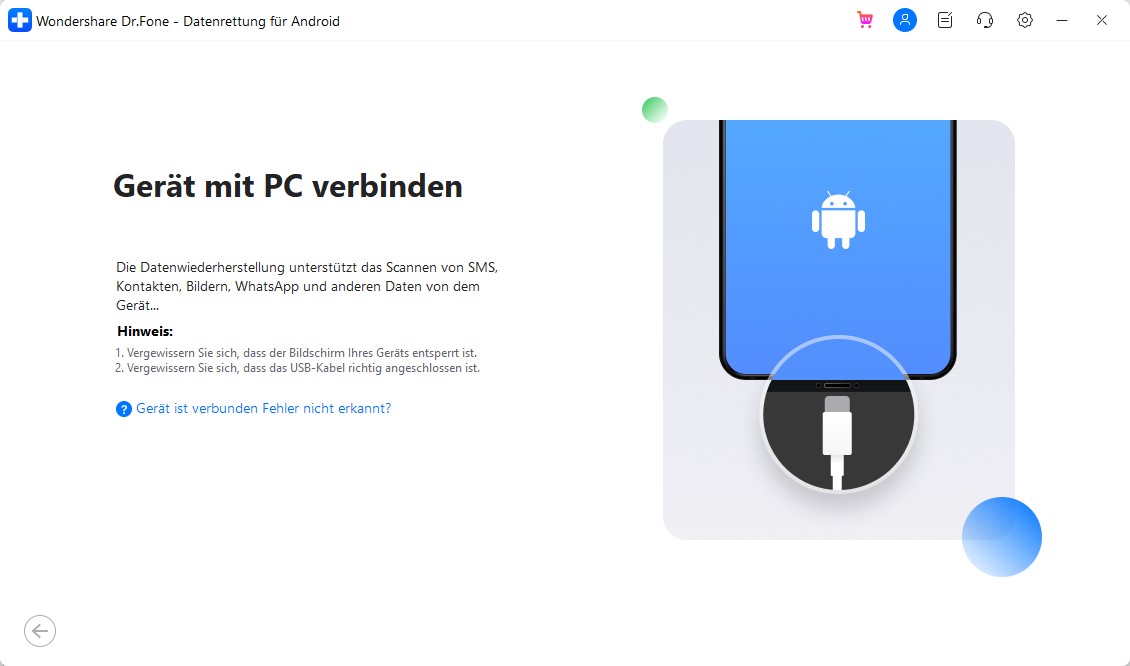Click the note about unlocked screen

pos(296,353)
